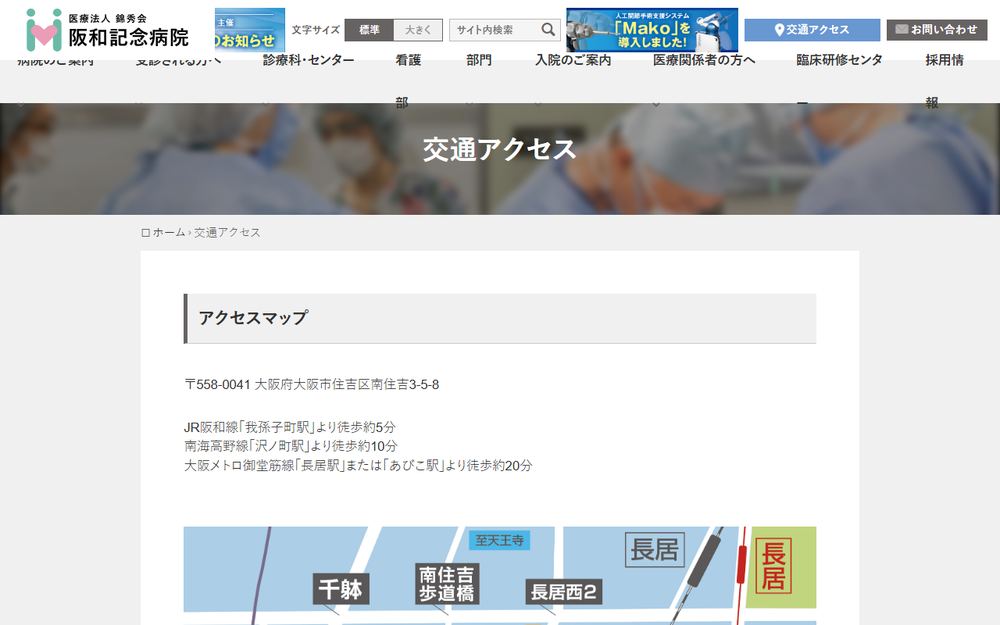Expand 入院のご案内 menu
Image resolution: width=1000 pixels, height=625 pixels.
(573, 60)
